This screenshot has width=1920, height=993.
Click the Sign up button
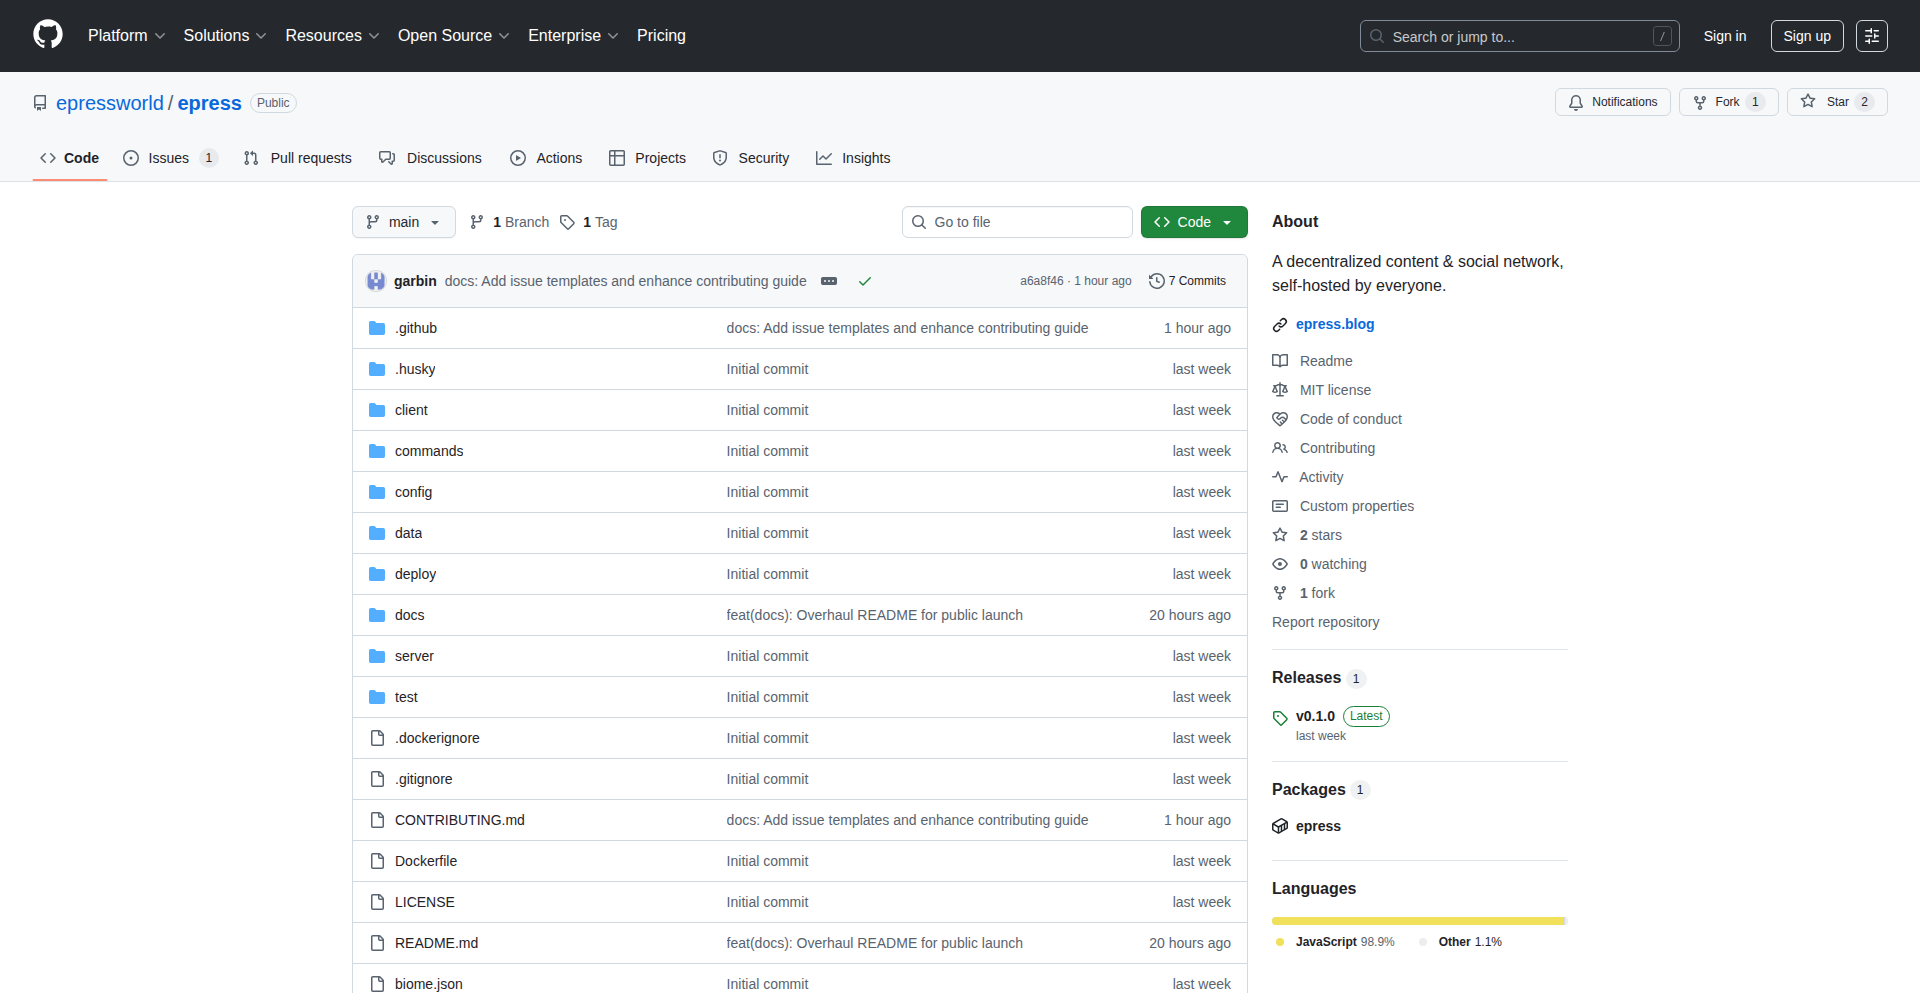tap(1807, 36)
